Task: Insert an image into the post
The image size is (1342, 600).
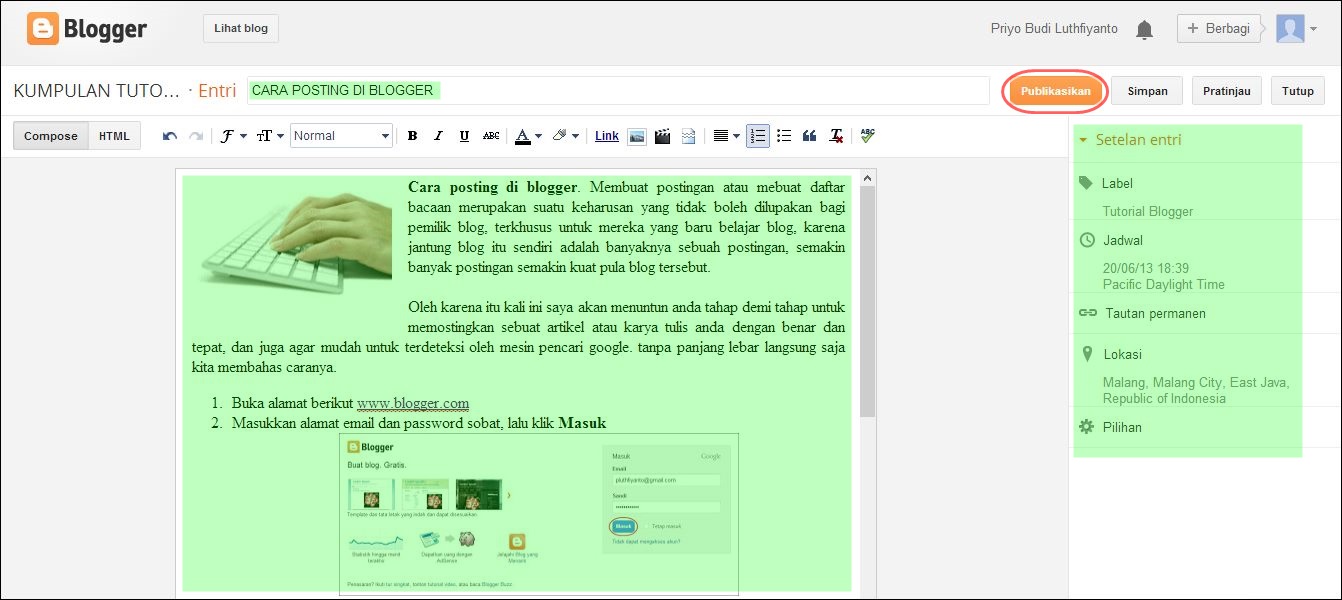Action: click(637, 135)
